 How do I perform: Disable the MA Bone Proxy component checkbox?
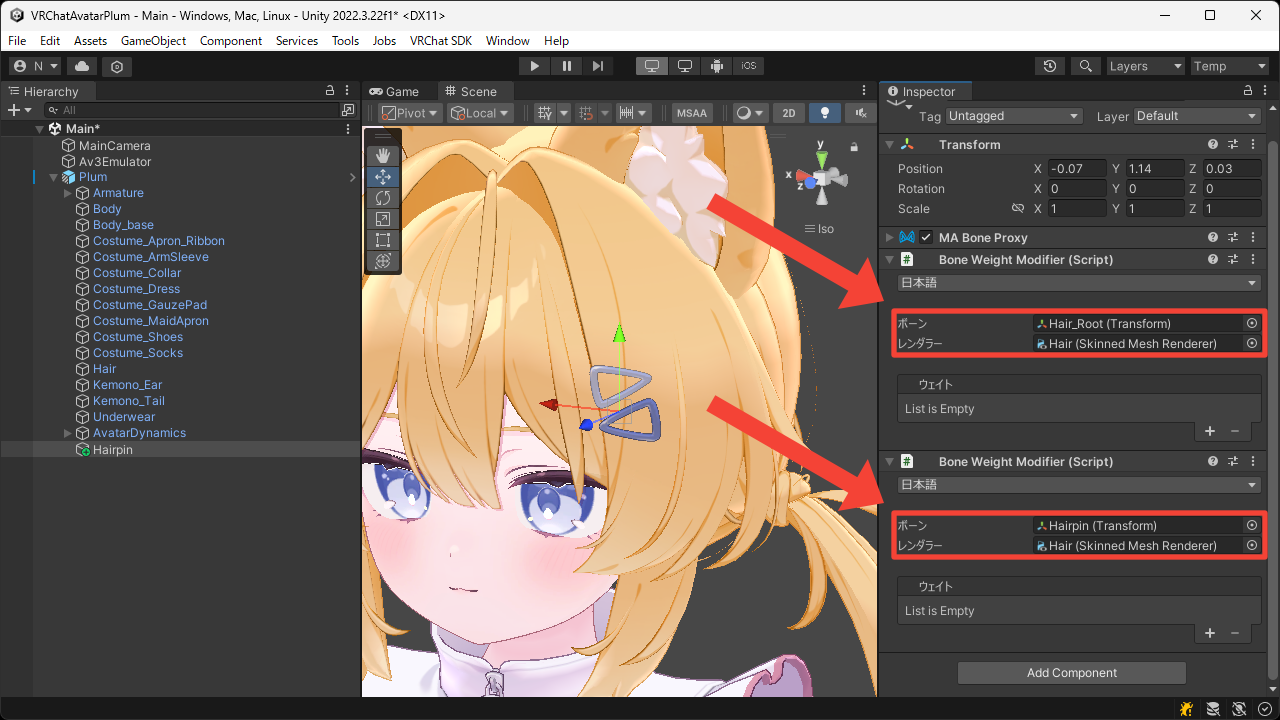(925, 237)
